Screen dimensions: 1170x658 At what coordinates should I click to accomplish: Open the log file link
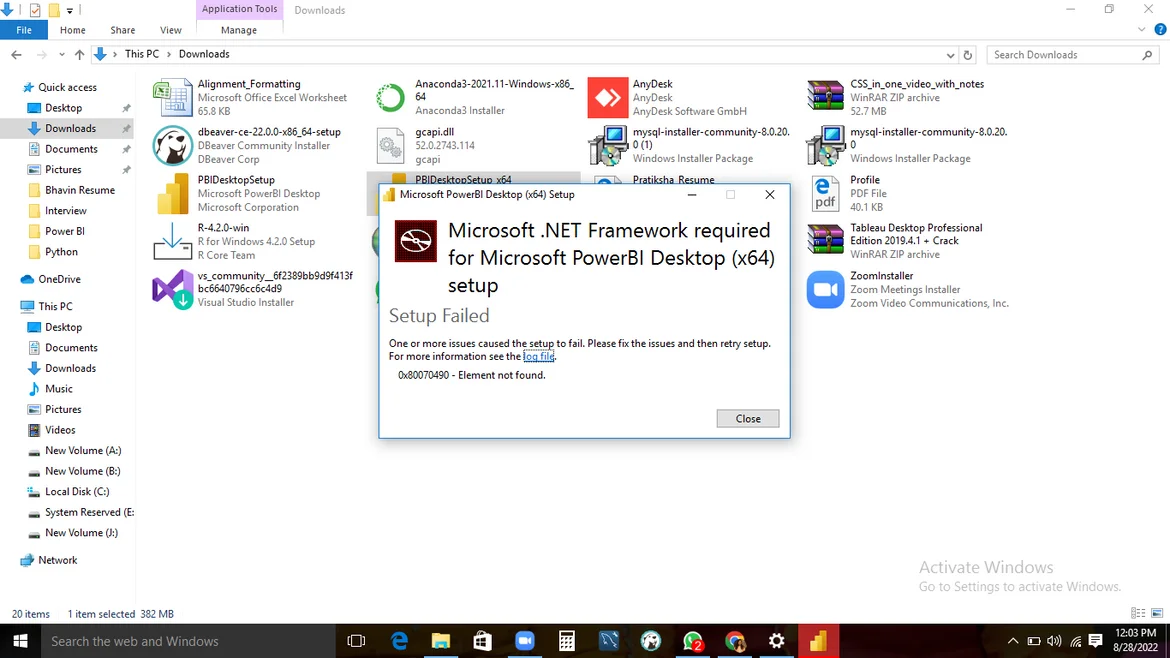[x=538, y=357]
